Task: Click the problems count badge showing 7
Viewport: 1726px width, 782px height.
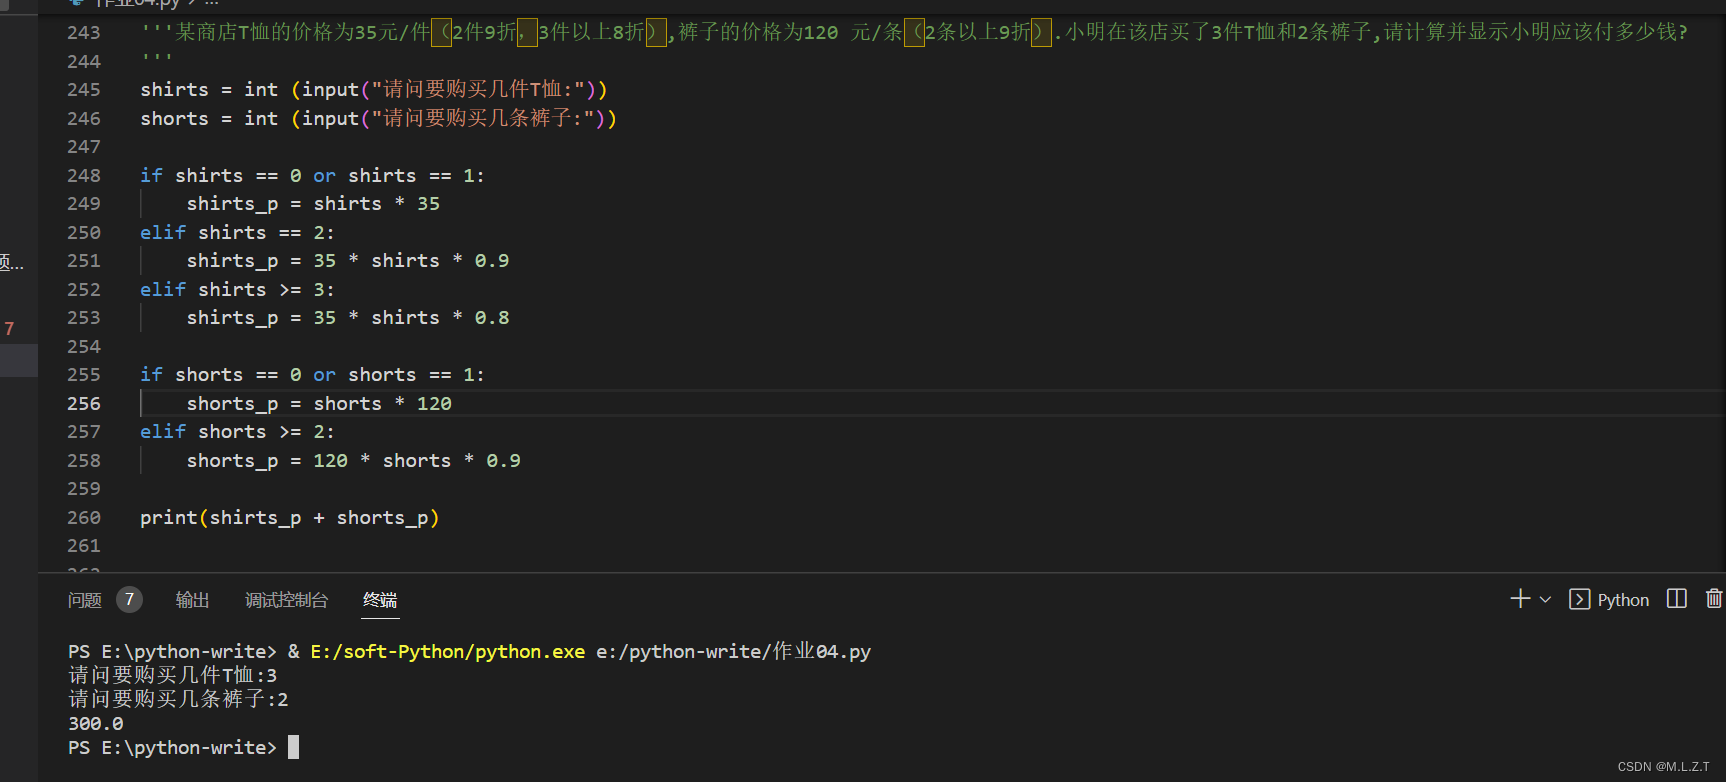Action: pyautogui.click(x=129, y=600)
